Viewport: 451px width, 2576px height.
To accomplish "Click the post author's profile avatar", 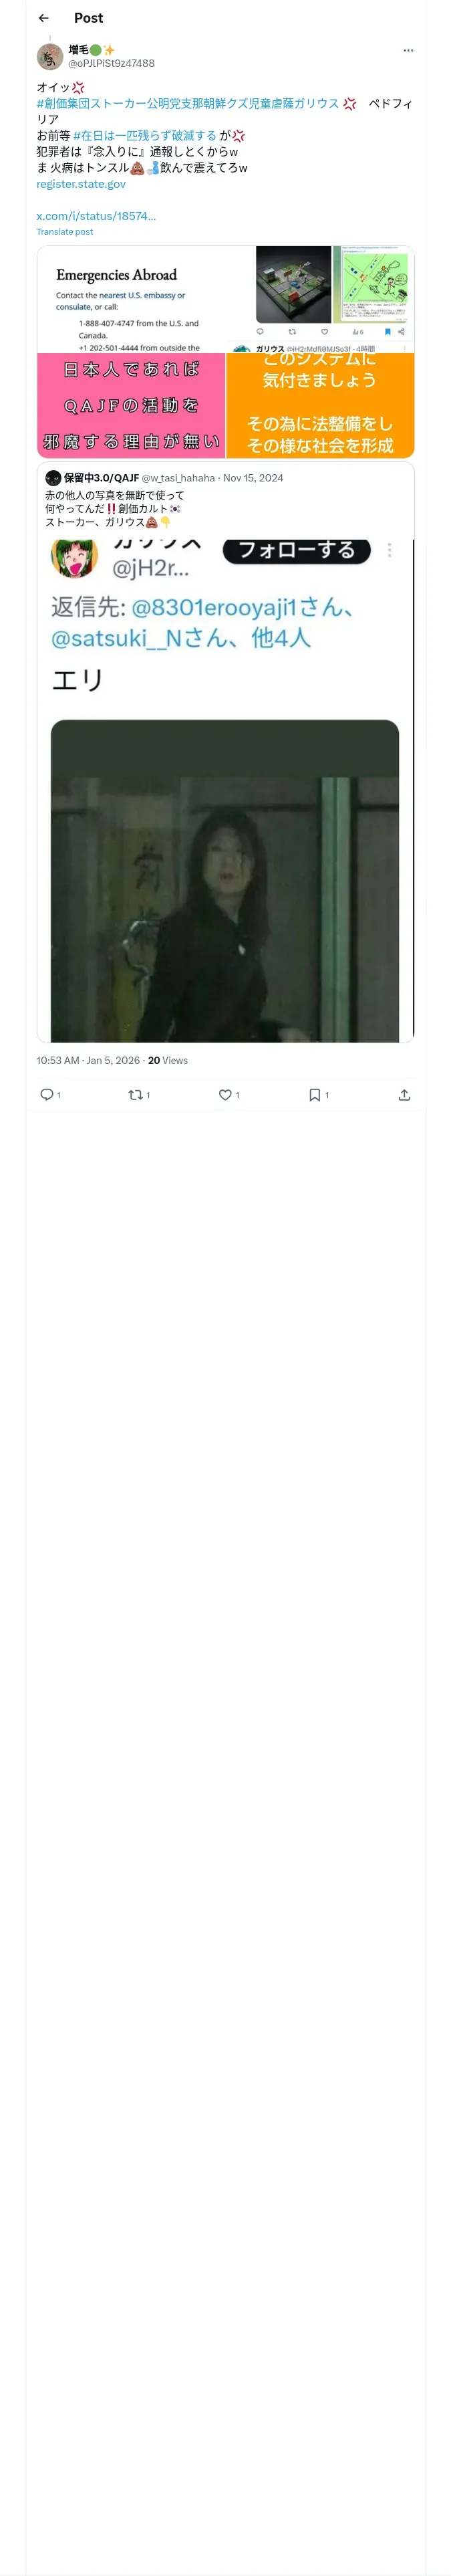I will pos(50,57).
